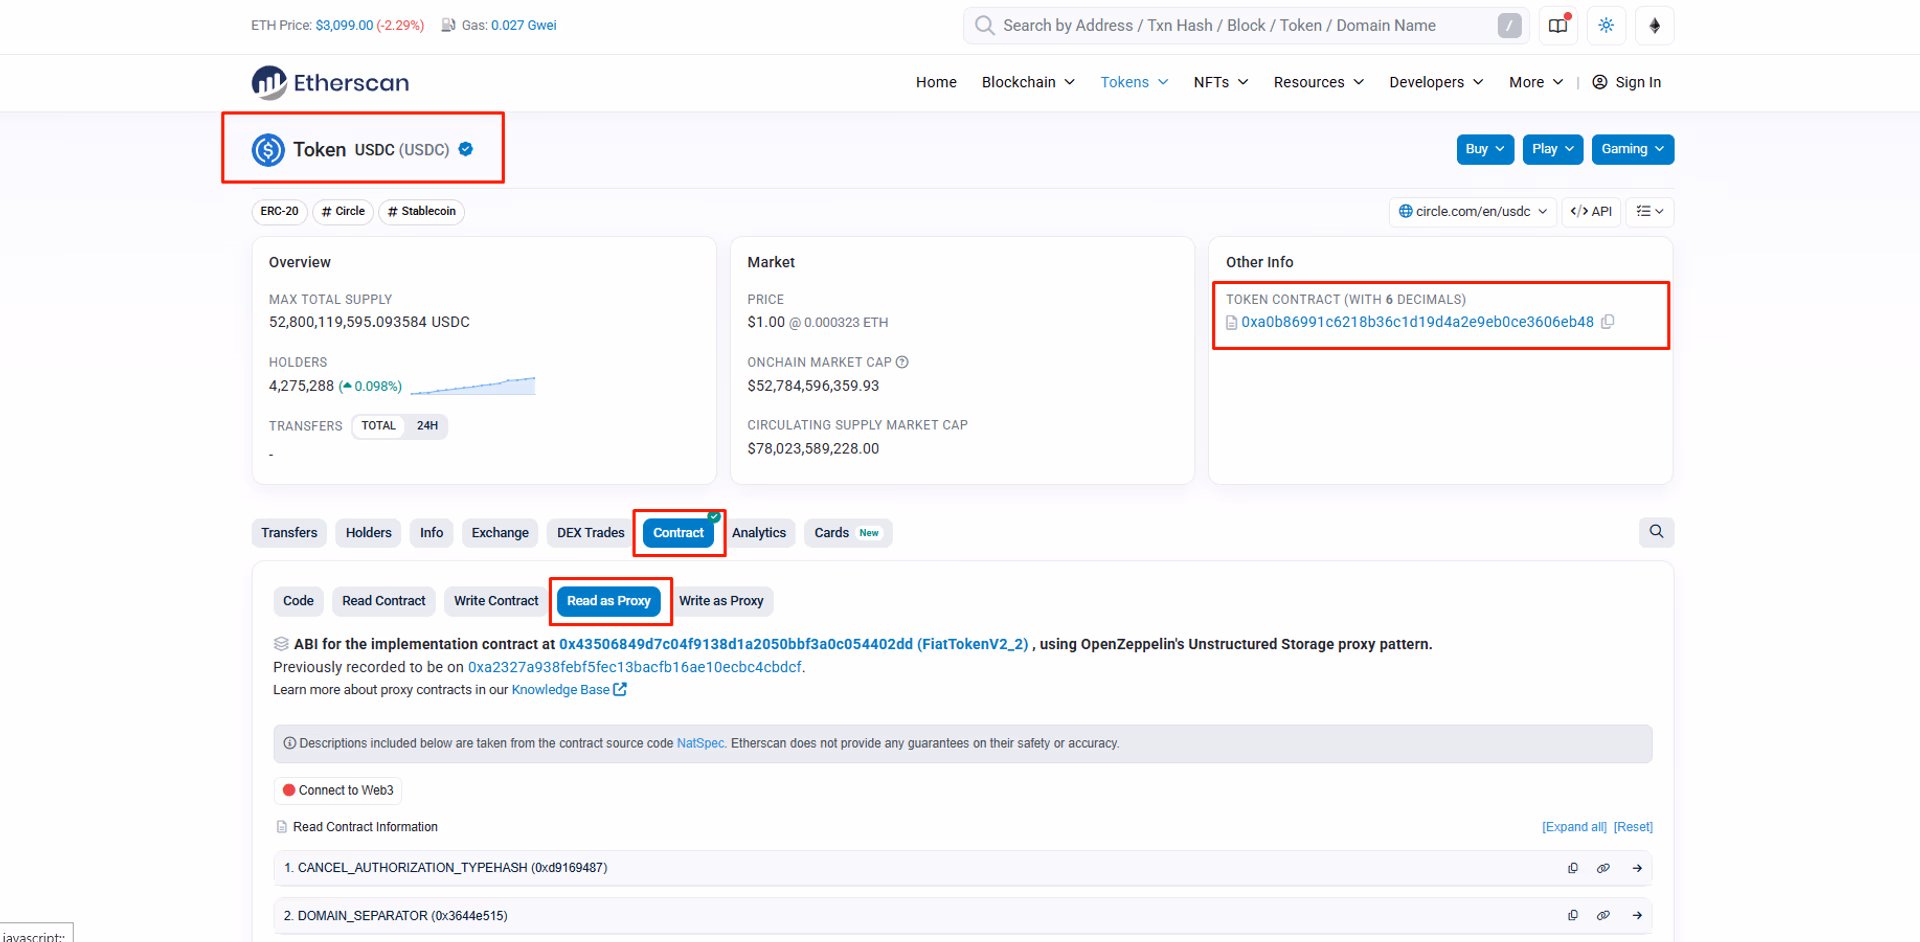1920x942 pixels.
Task: Open the Gaming dropdown button
Action: [1632, 149]
